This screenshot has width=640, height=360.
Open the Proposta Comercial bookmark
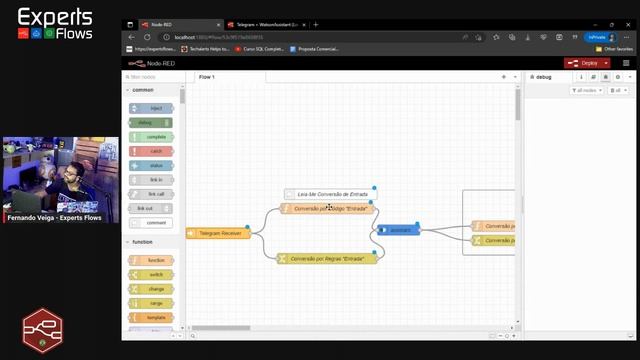pyautogui.click(x=314, y=49)
